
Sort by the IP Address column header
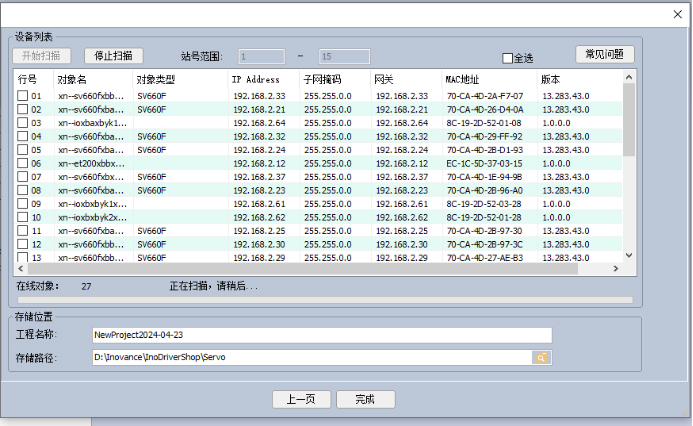pyautogui.click(x=255, y=78)
